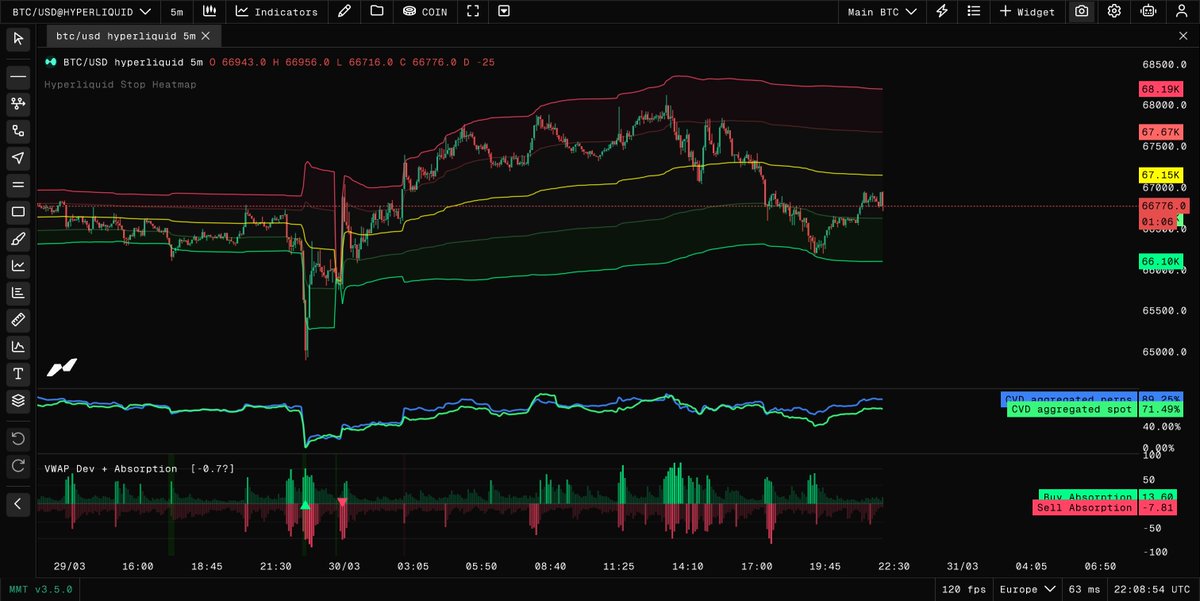Open the folder of saved layouts
The width and height of the screenshot is (1200, 601).
pyautogui.click(x=376, y=11)
